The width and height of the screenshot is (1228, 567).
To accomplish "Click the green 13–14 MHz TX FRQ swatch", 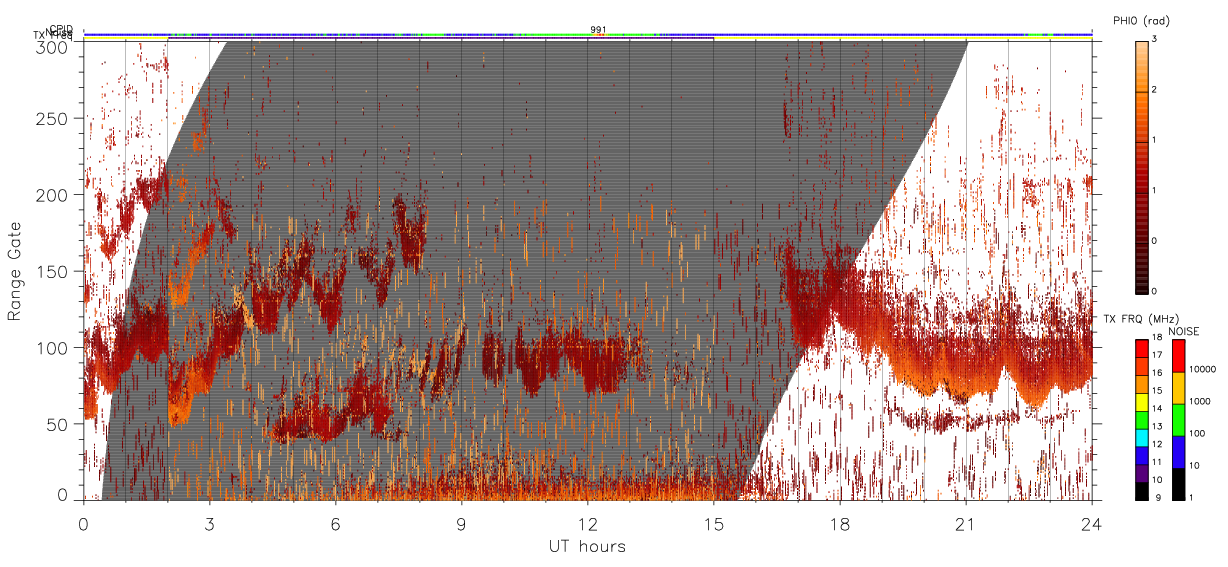I will (1141, 420).
